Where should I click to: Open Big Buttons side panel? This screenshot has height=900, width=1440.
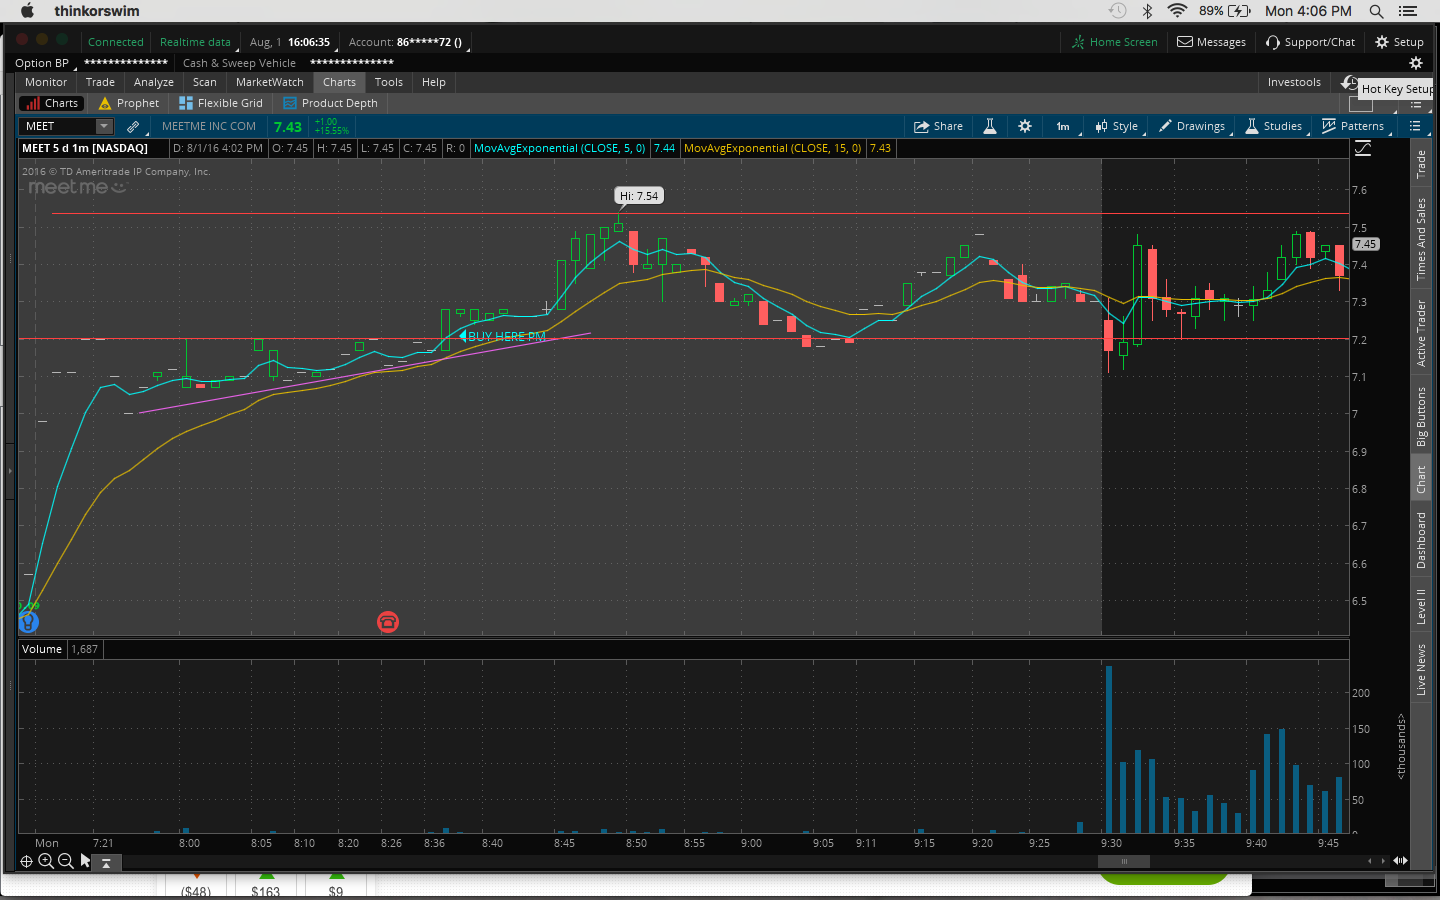(x=1421, y=416)
